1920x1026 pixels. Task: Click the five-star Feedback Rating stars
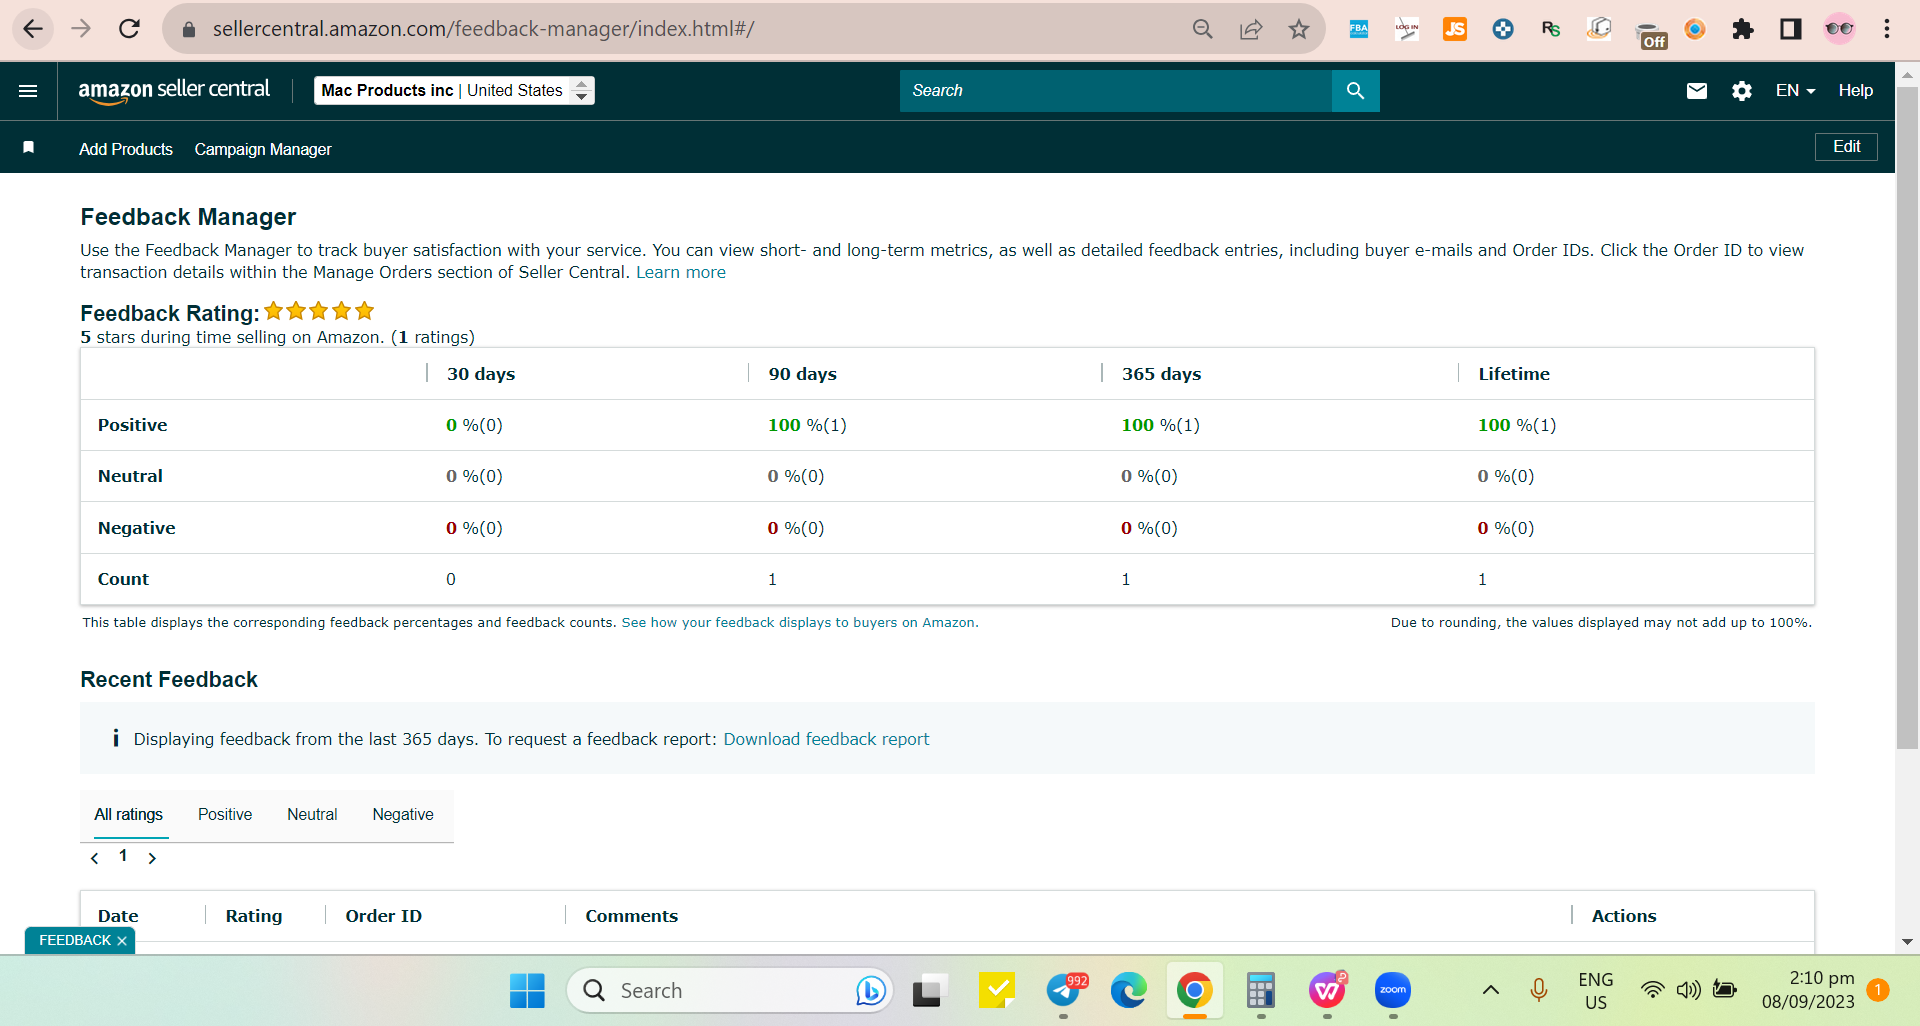(319, 311)
